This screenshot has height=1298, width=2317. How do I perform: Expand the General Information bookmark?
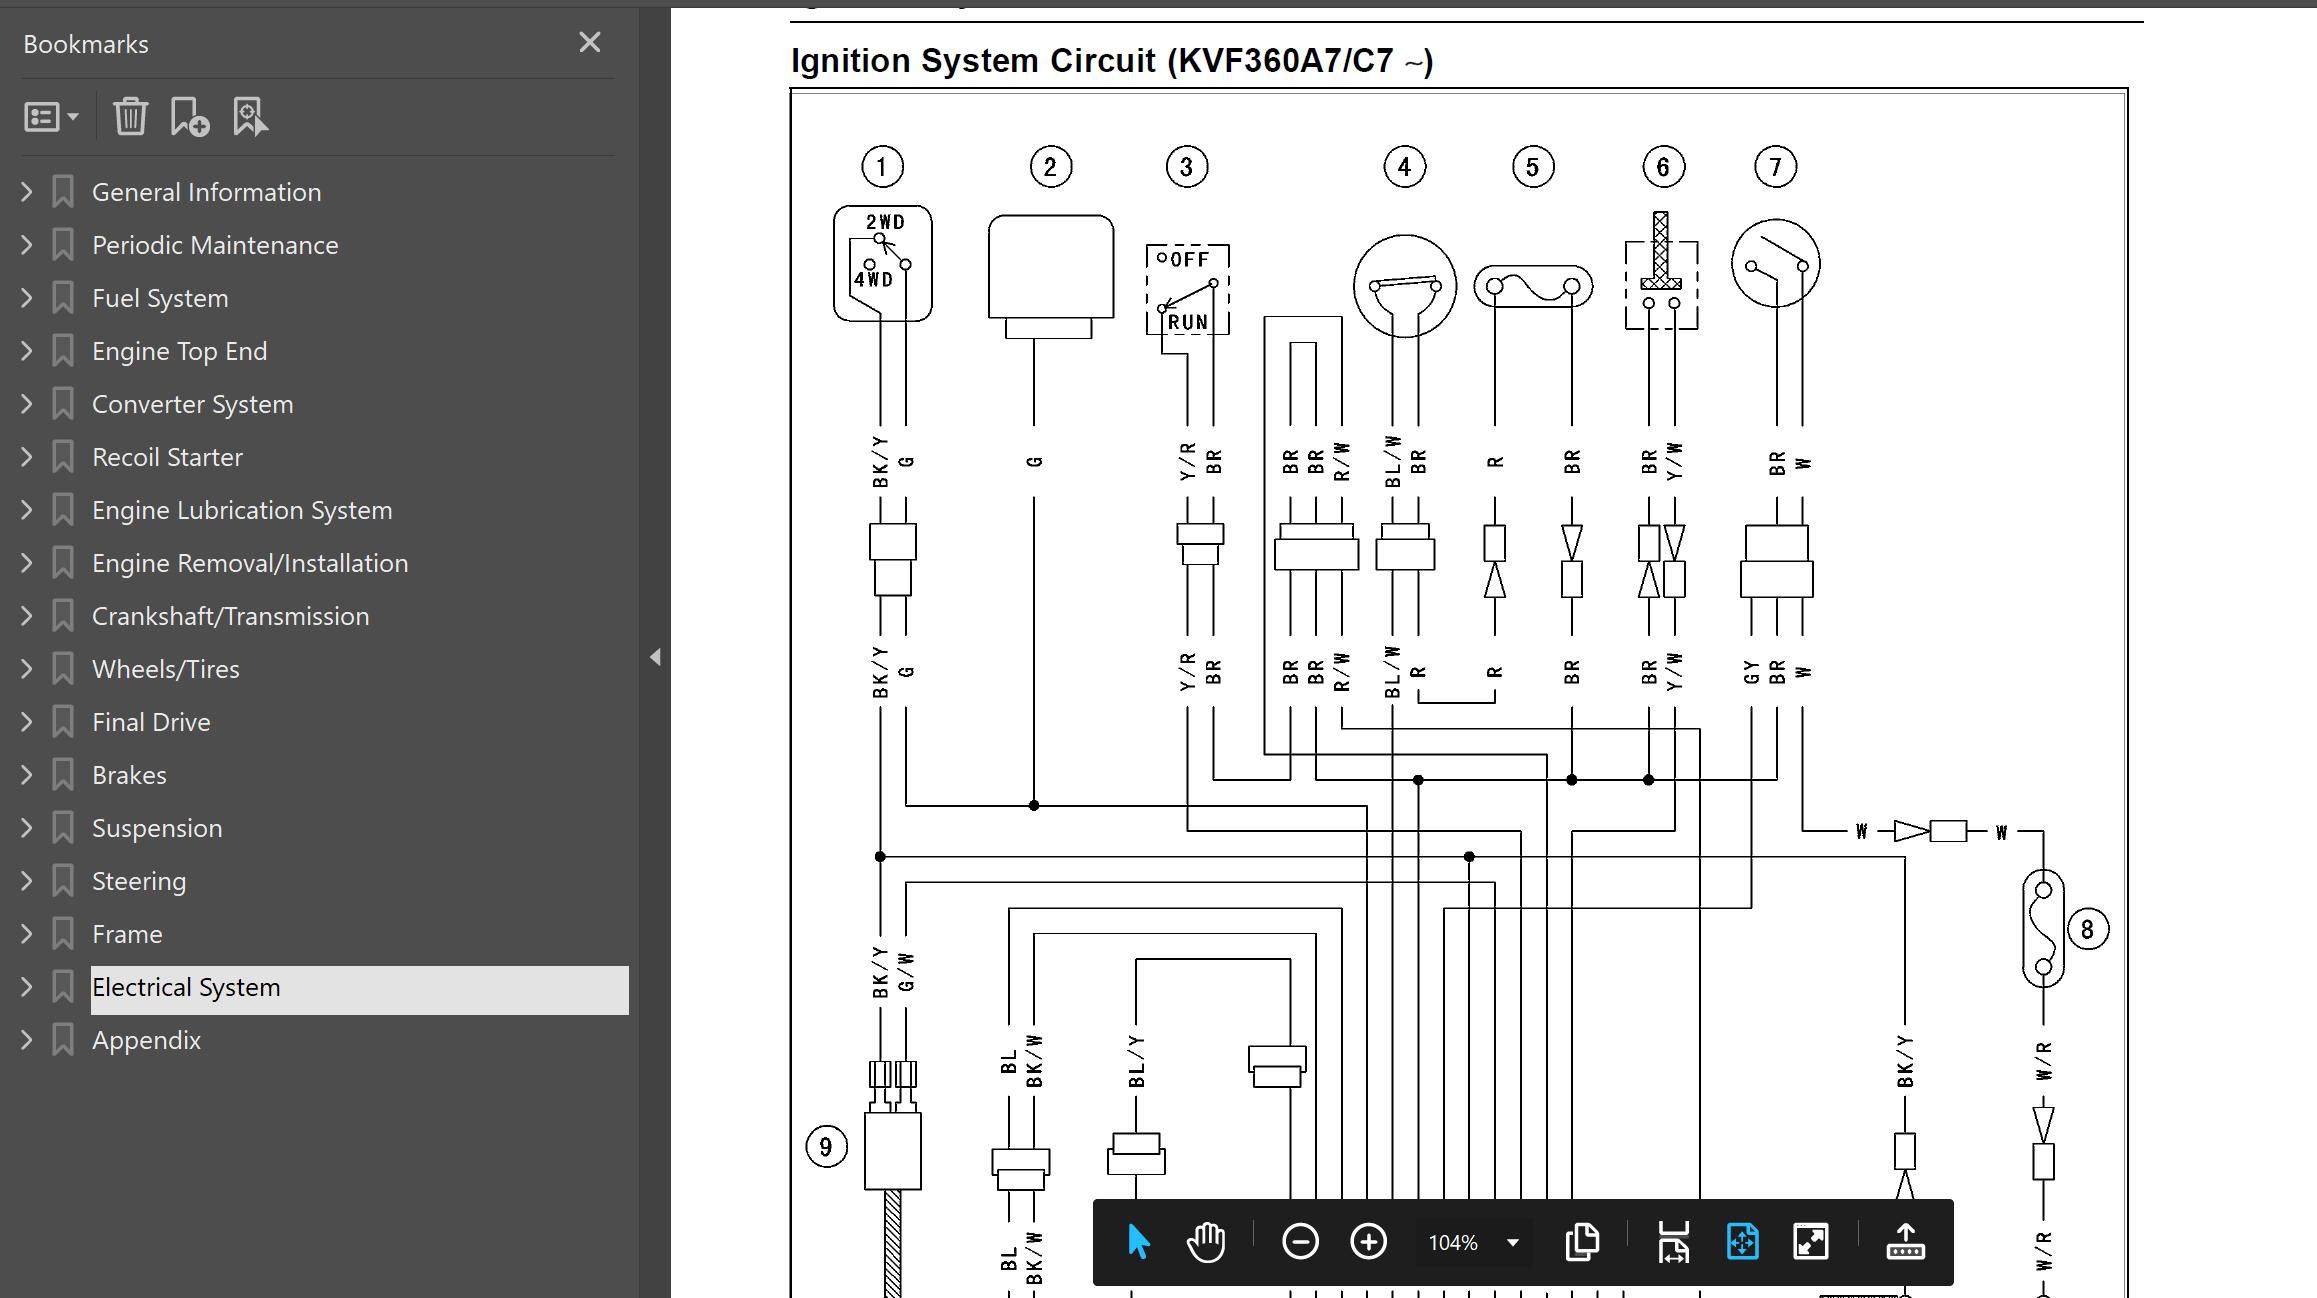(27, 191)
